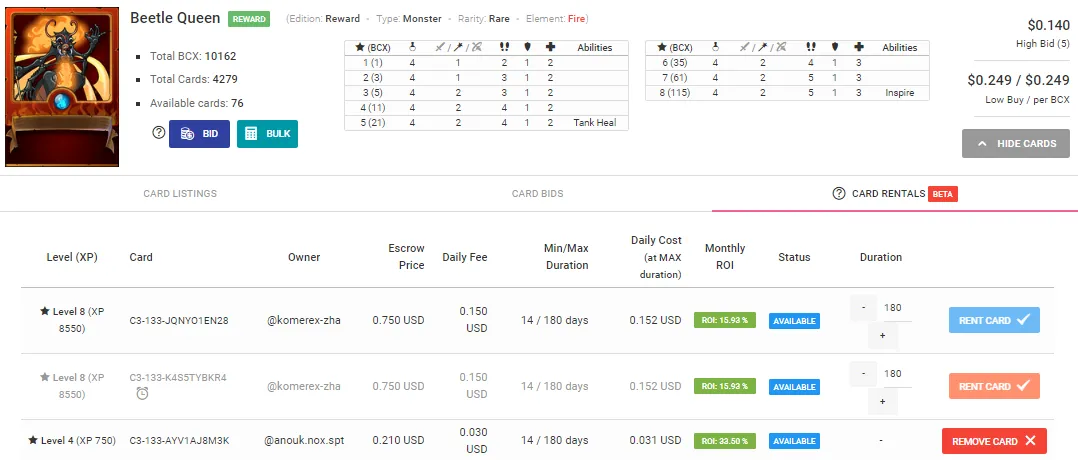Switch to the CARD LISTINGS tab
The image size is (1078, 460).
click(x=180, y=194)
